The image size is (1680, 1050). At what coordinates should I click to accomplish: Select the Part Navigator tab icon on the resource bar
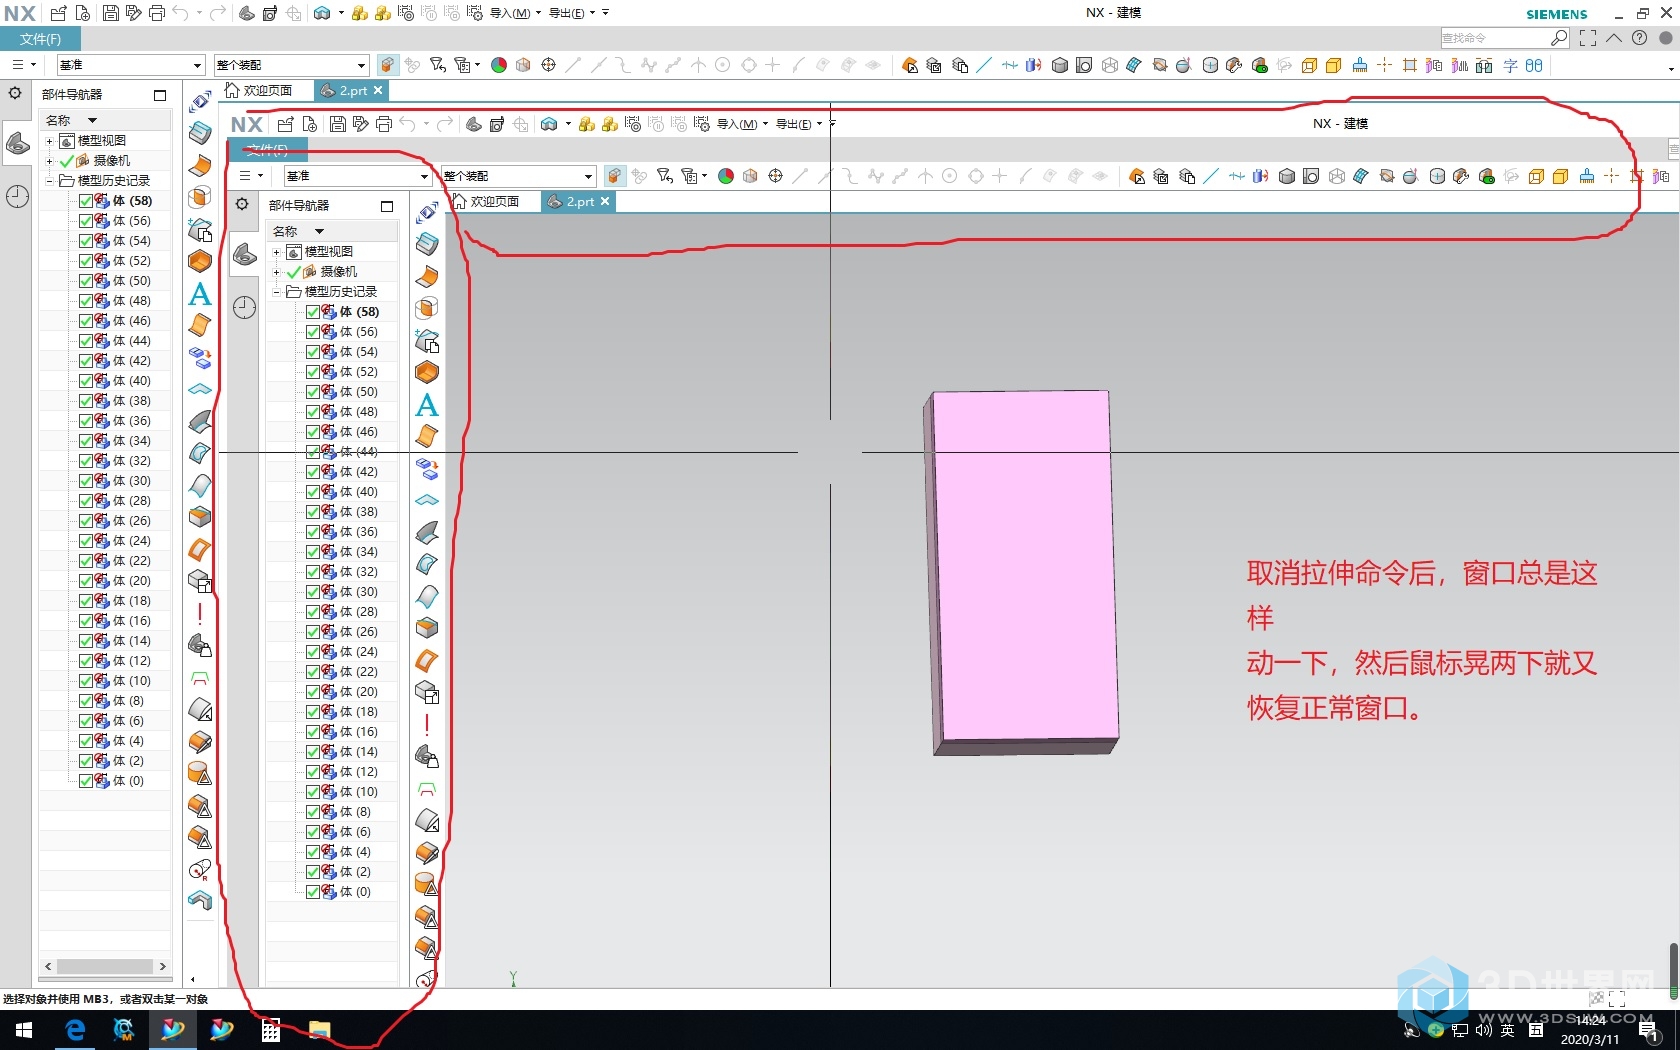(x=18, y=145)
